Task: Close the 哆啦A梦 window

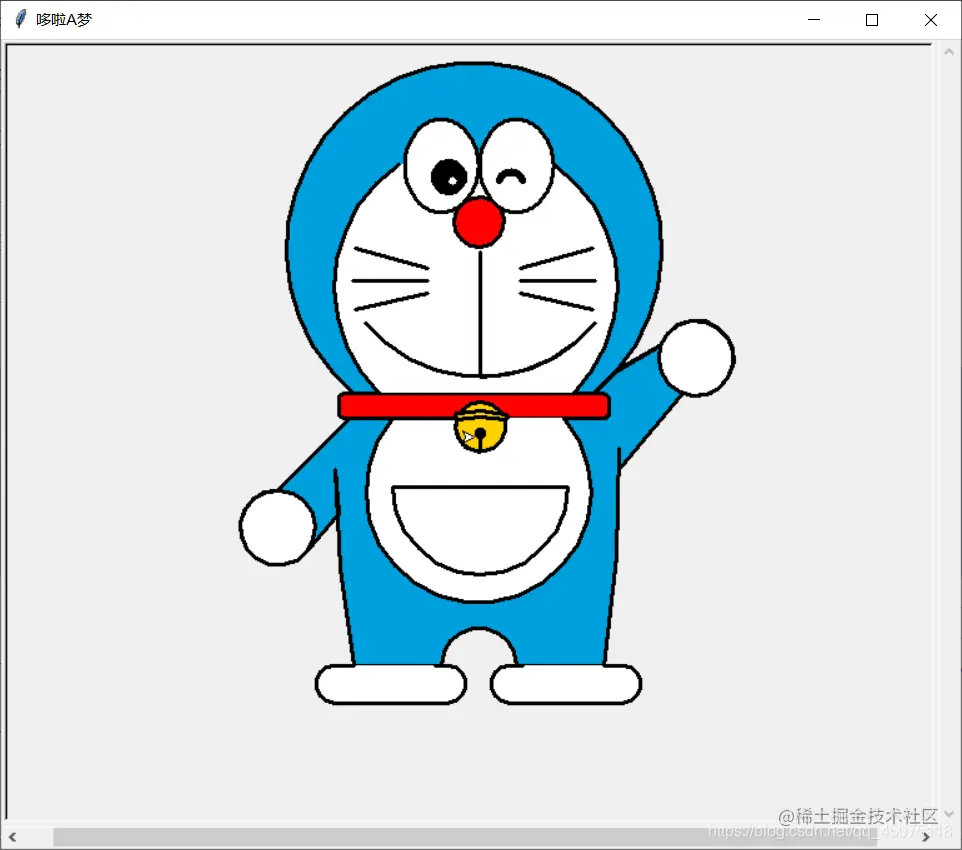Action: [930, 20]
